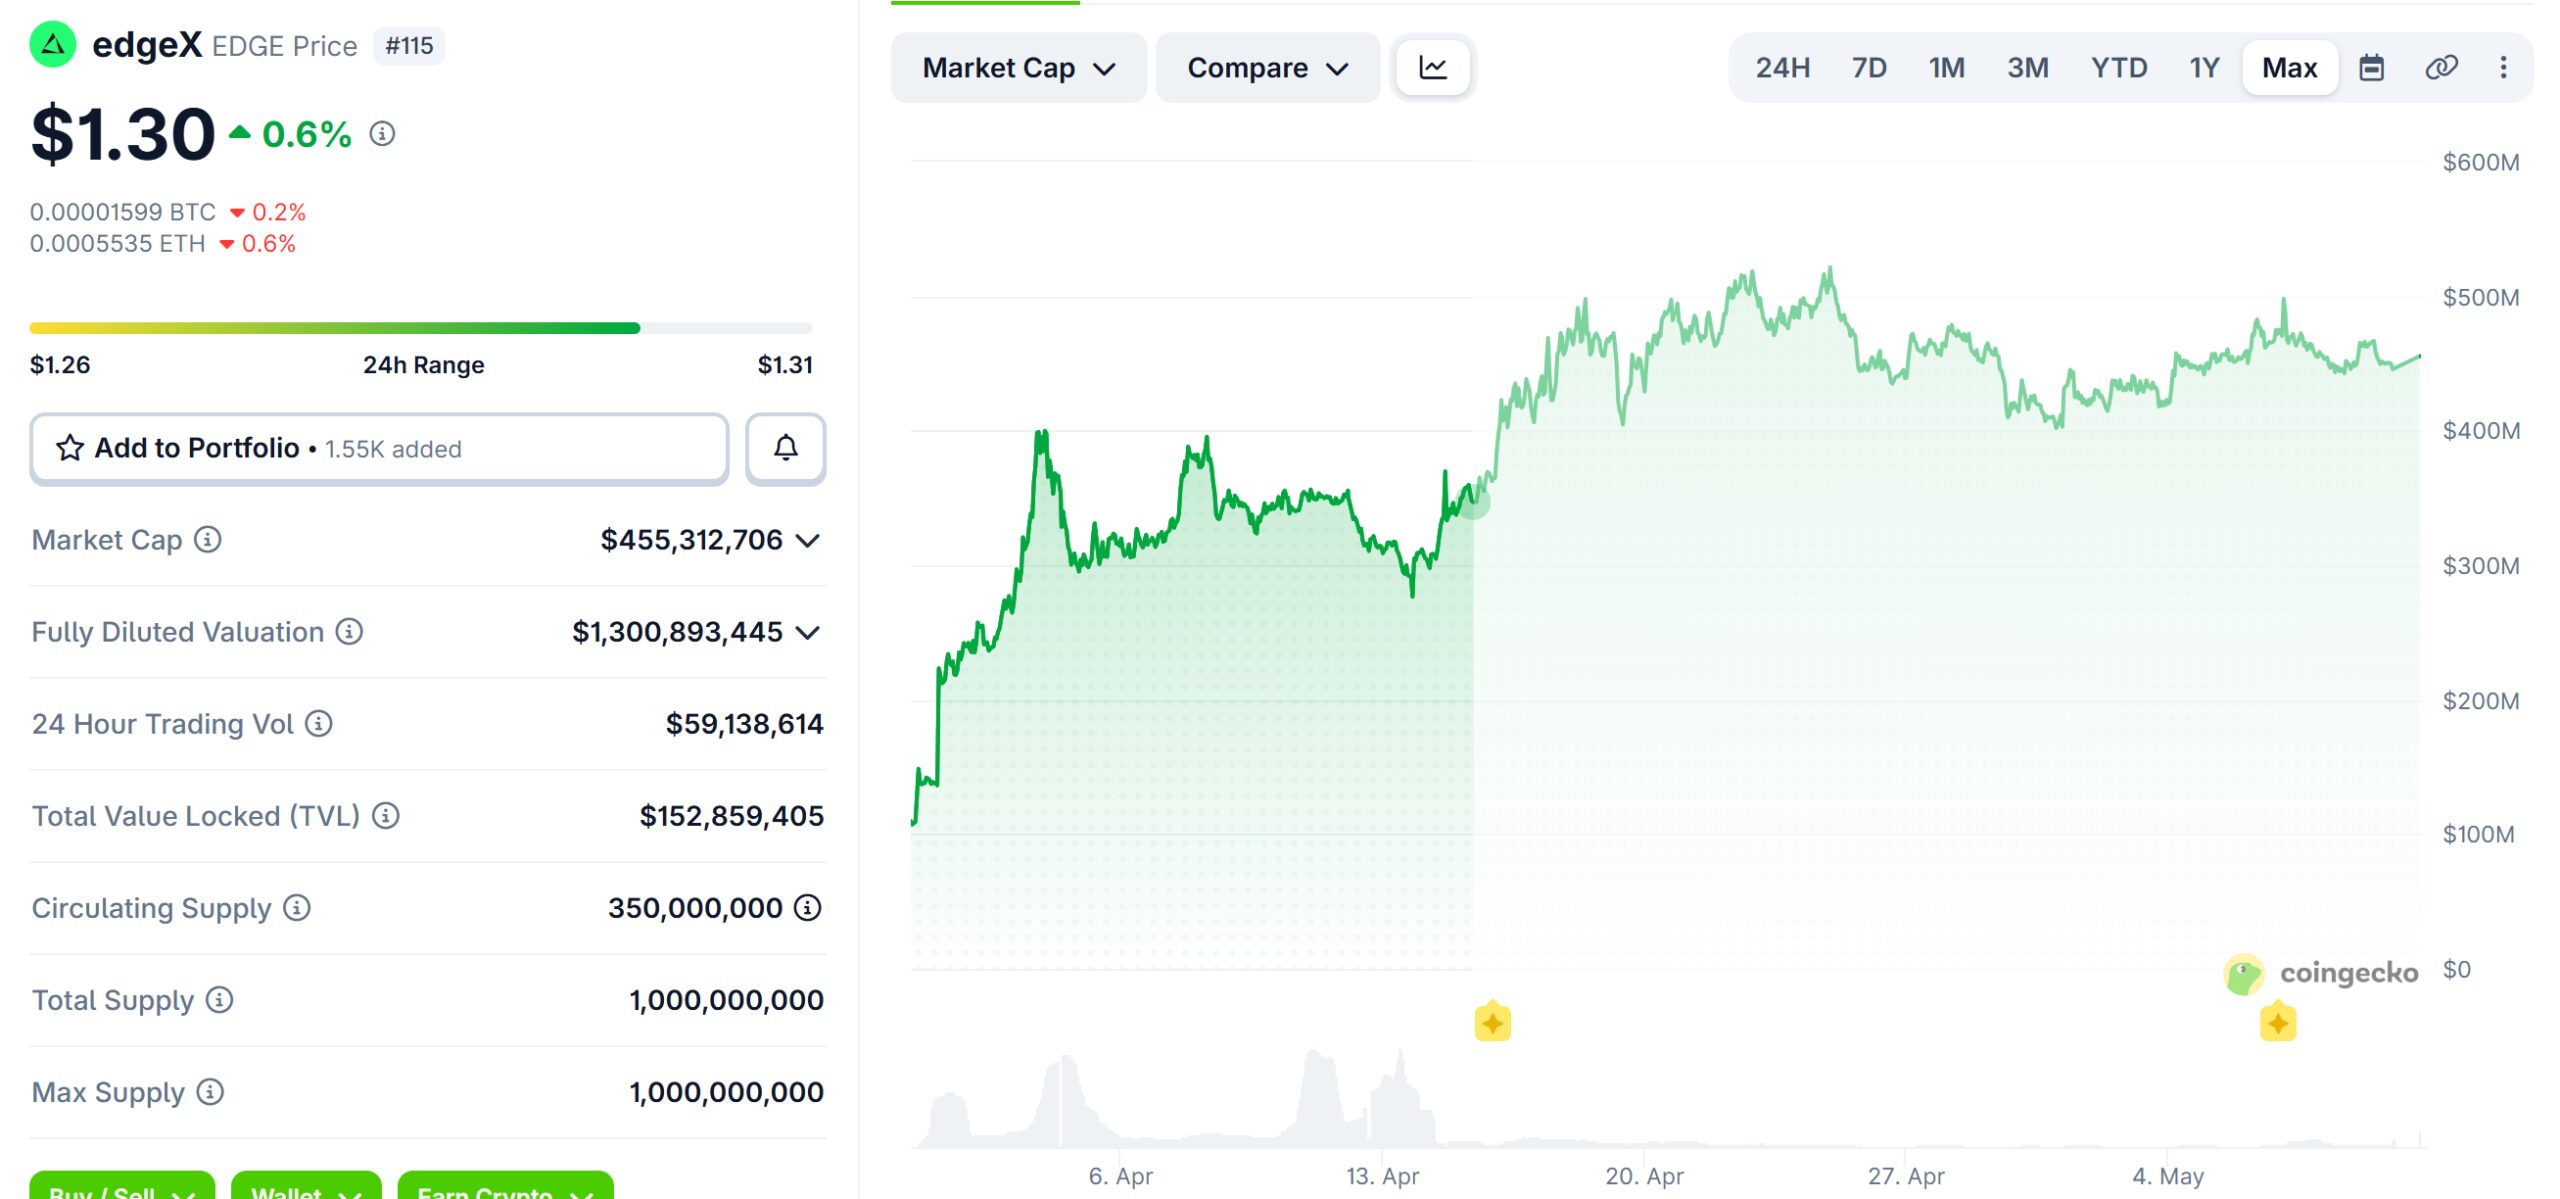Click yellow news marker near 13. Apr
The width and height of the screenshot is (2560, 1199).
tap(1493, 1022)
